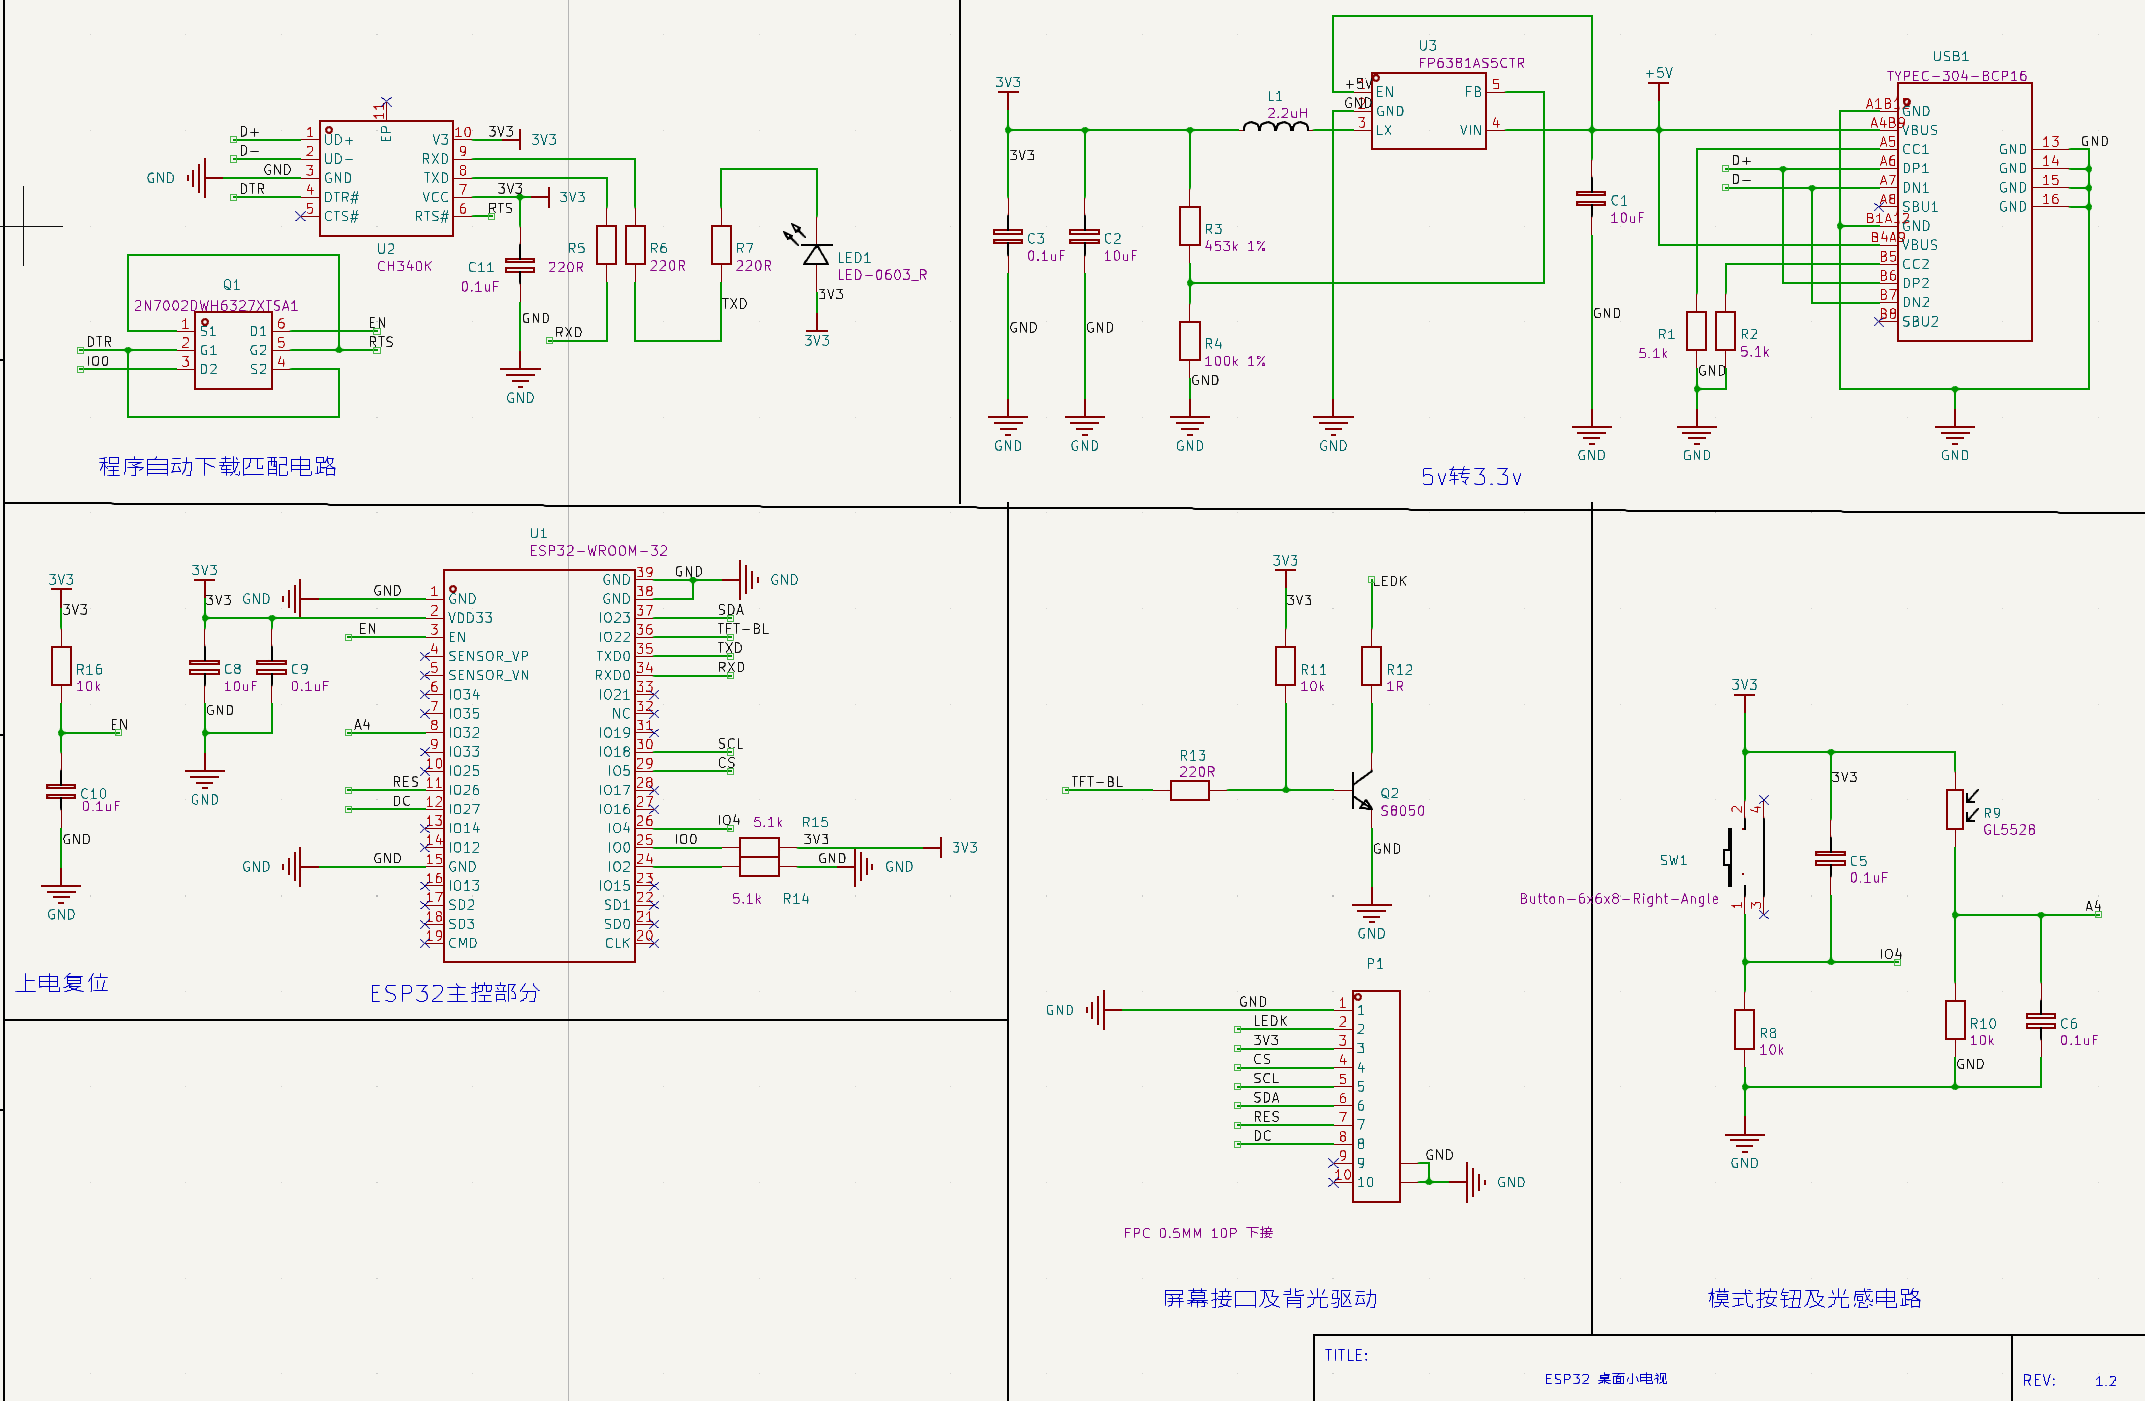Click the R9 GL5528 photoresistor symbol
Image resolution: width=2145 pixels, height=1401 pixels.
(1955, 810)
